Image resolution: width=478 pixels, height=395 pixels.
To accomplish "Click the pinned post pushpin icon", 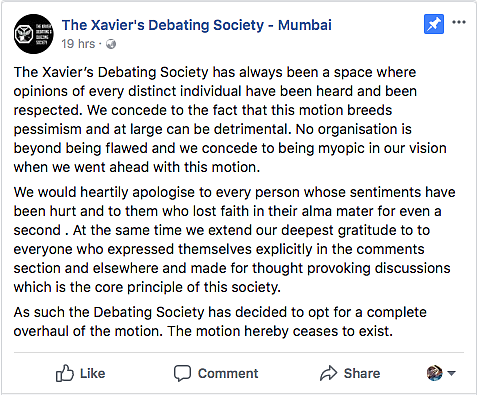I will coord(434,24).
